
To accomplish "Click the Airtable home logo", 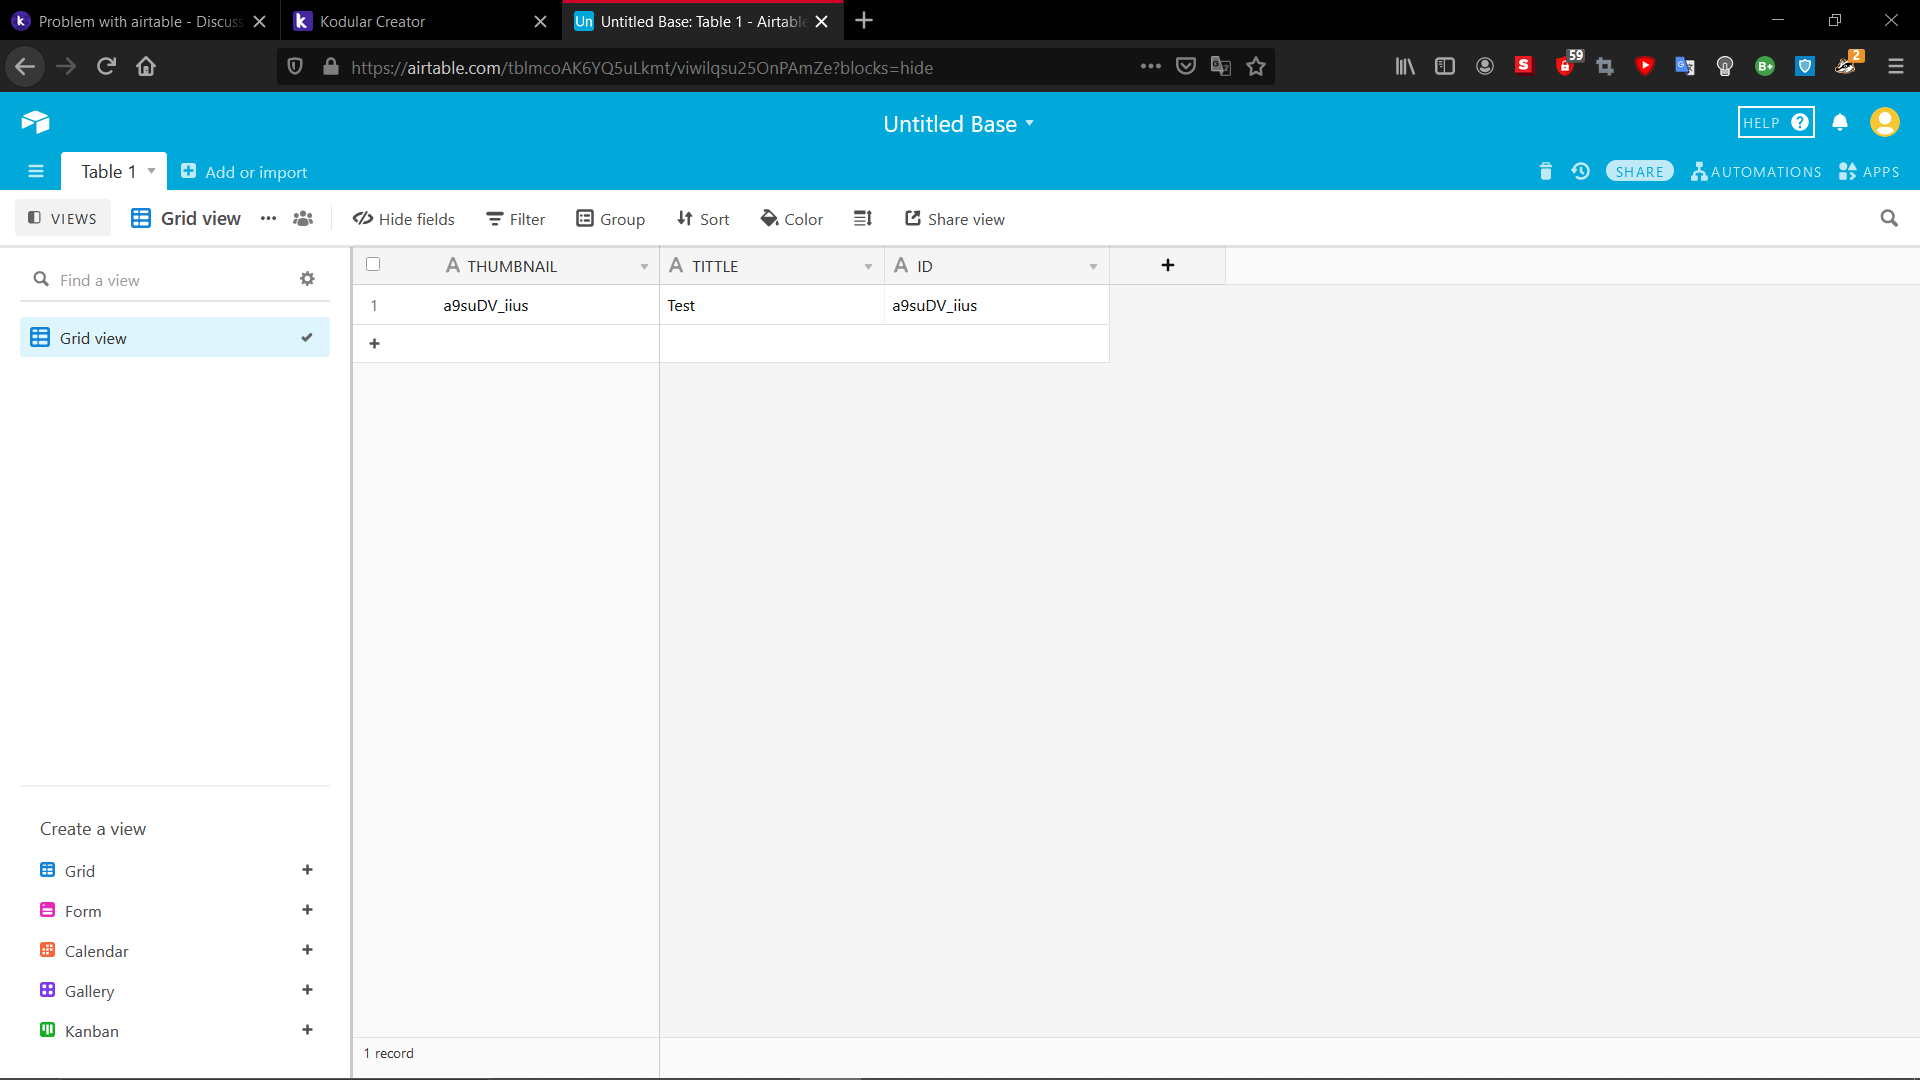I will (35, 123).
